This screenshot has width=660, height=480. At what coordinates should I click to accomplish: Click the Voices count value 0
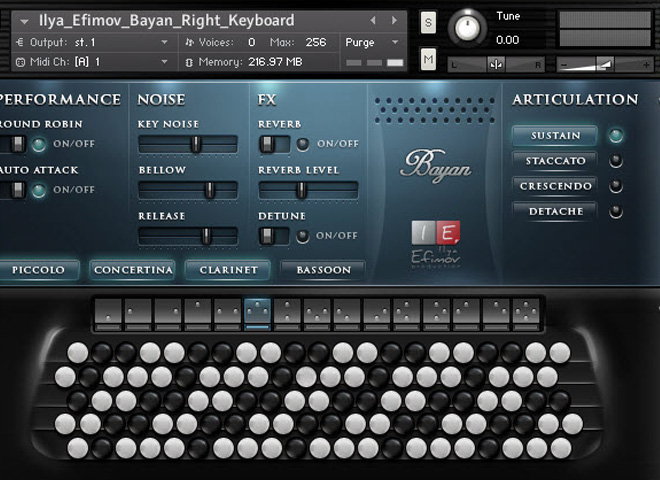pyautogui.click(x=251, y=42)
